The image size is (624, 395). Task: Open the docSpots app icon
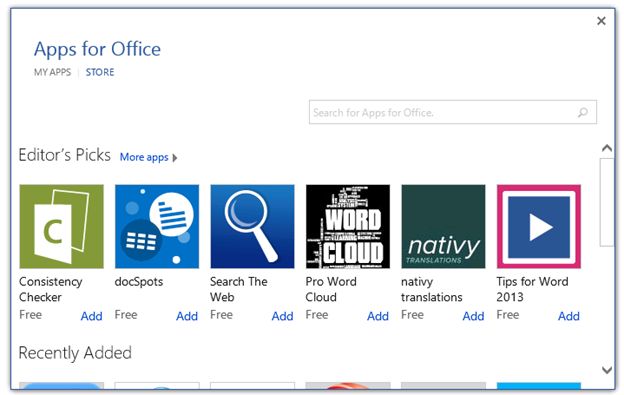(x=157, y=226)
